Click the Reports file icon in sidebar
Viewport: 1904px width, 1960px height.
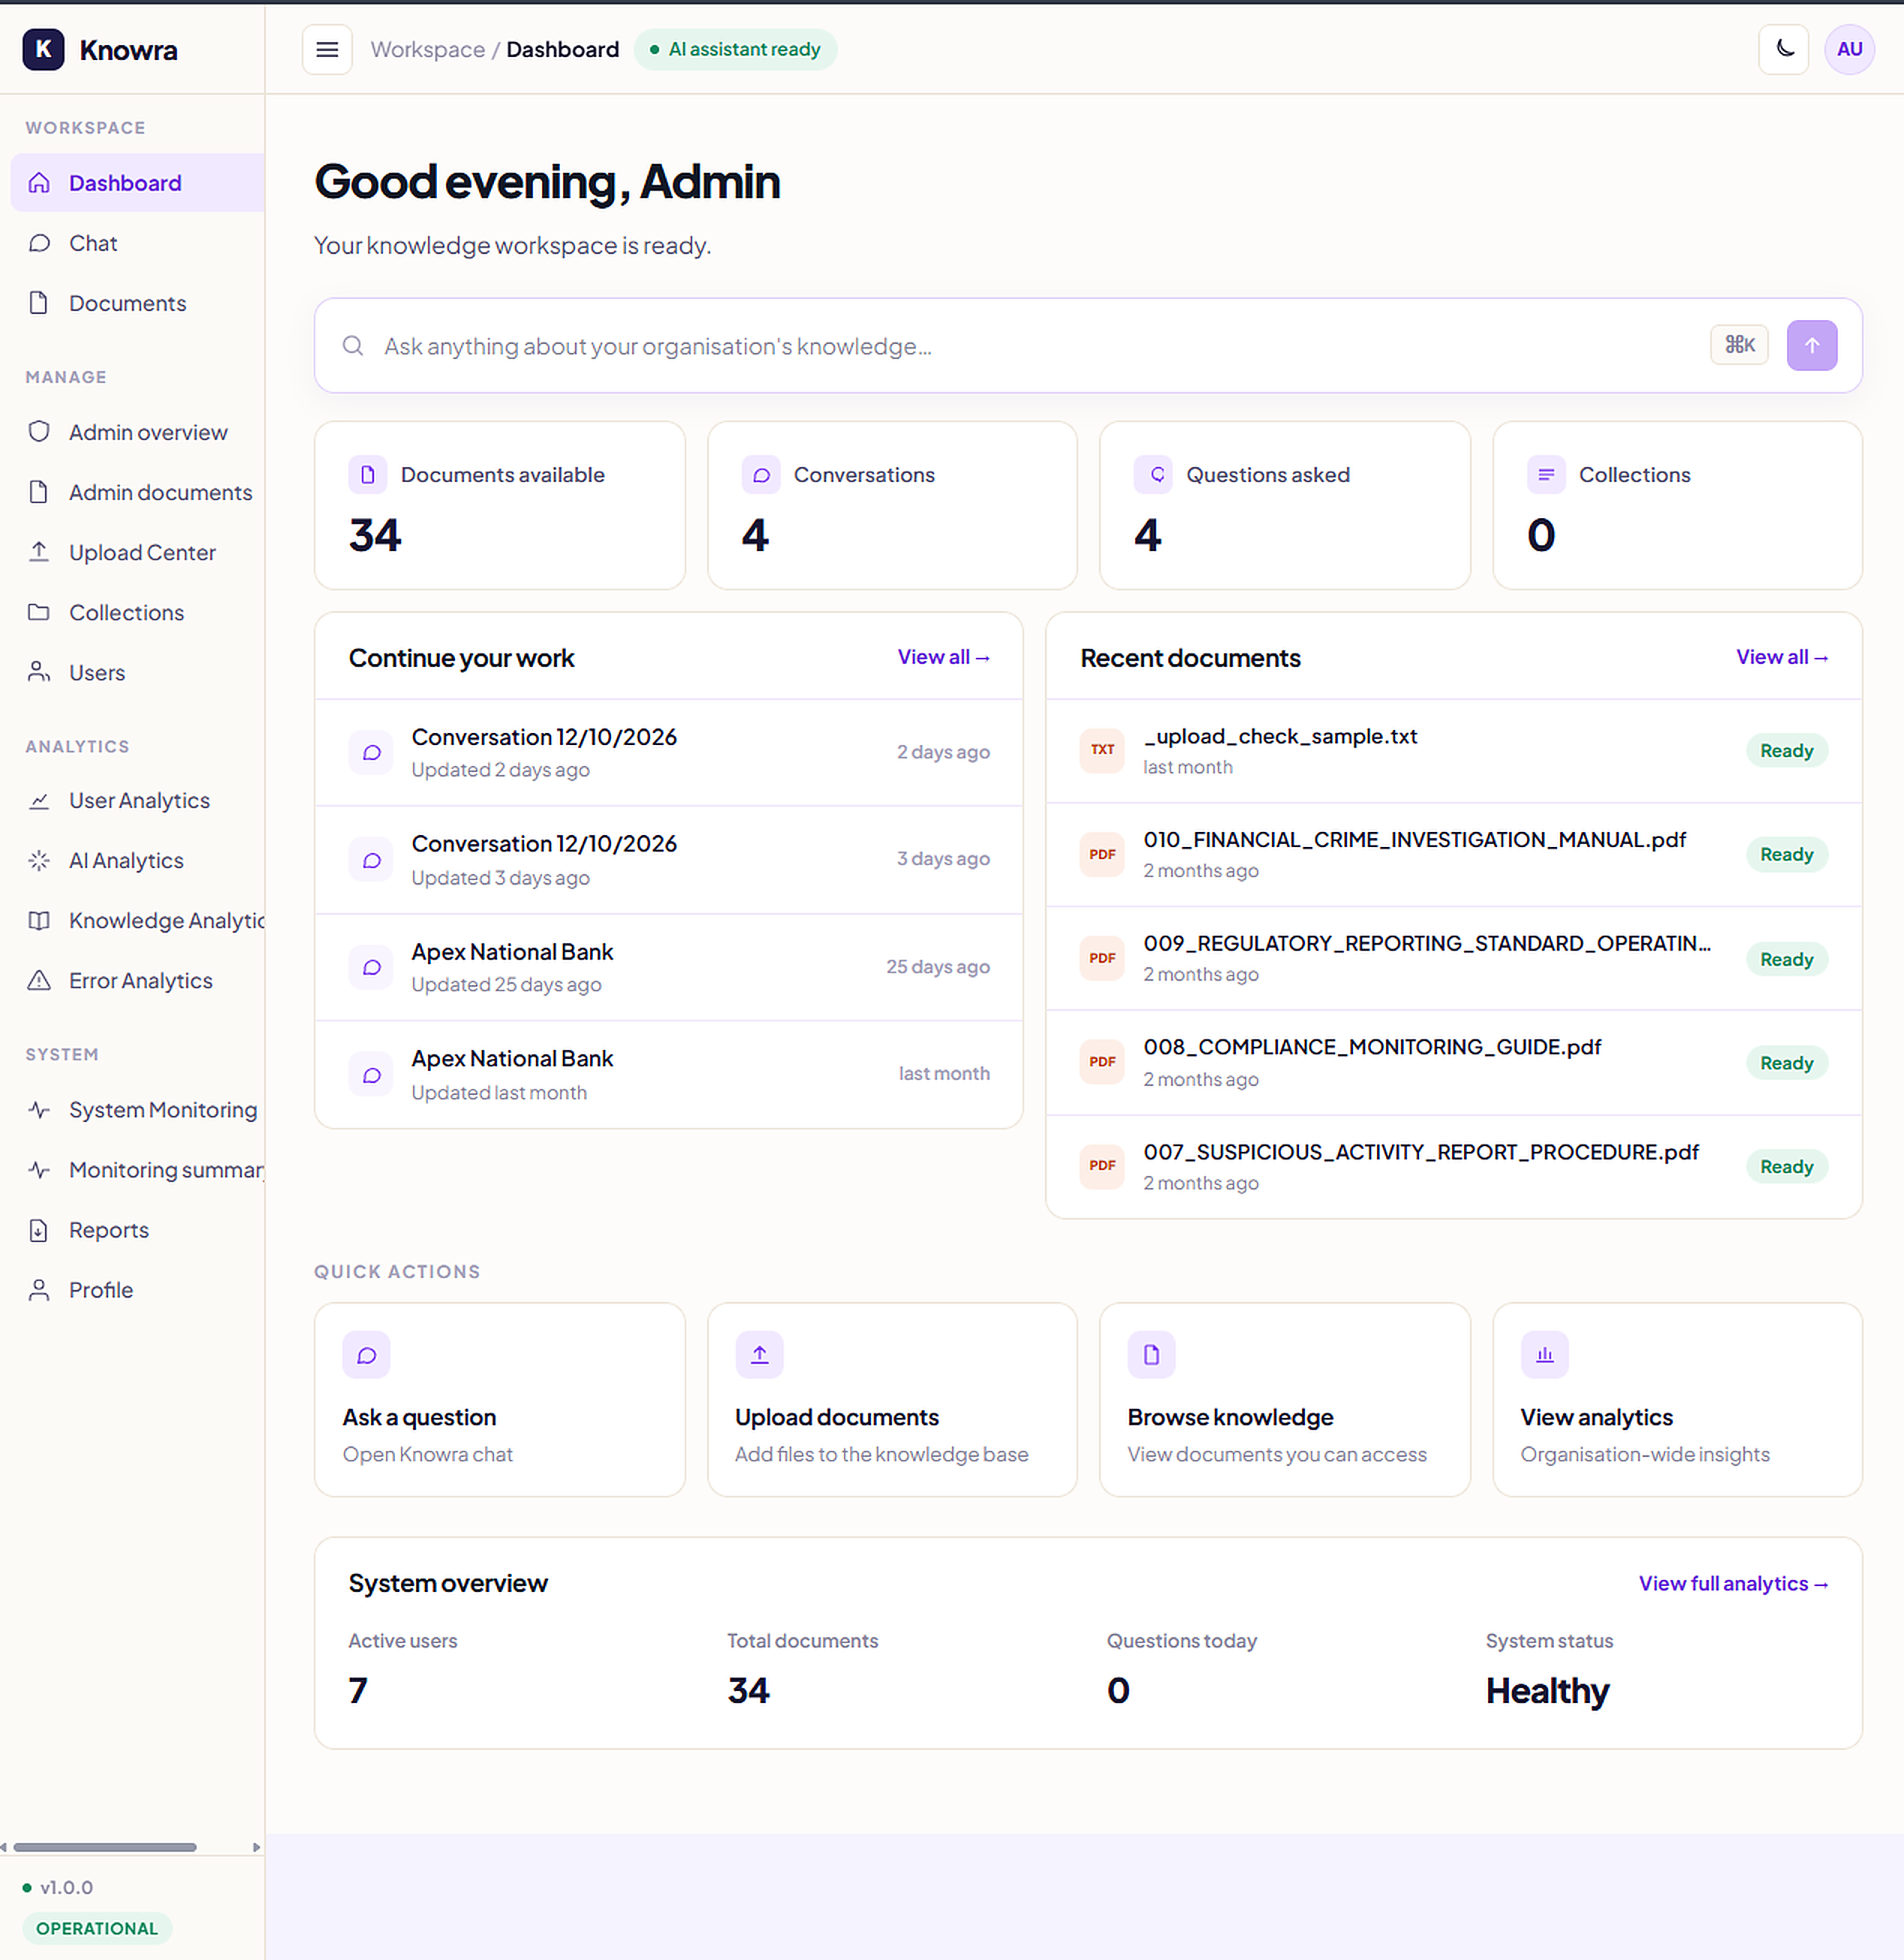point(39,1230)
